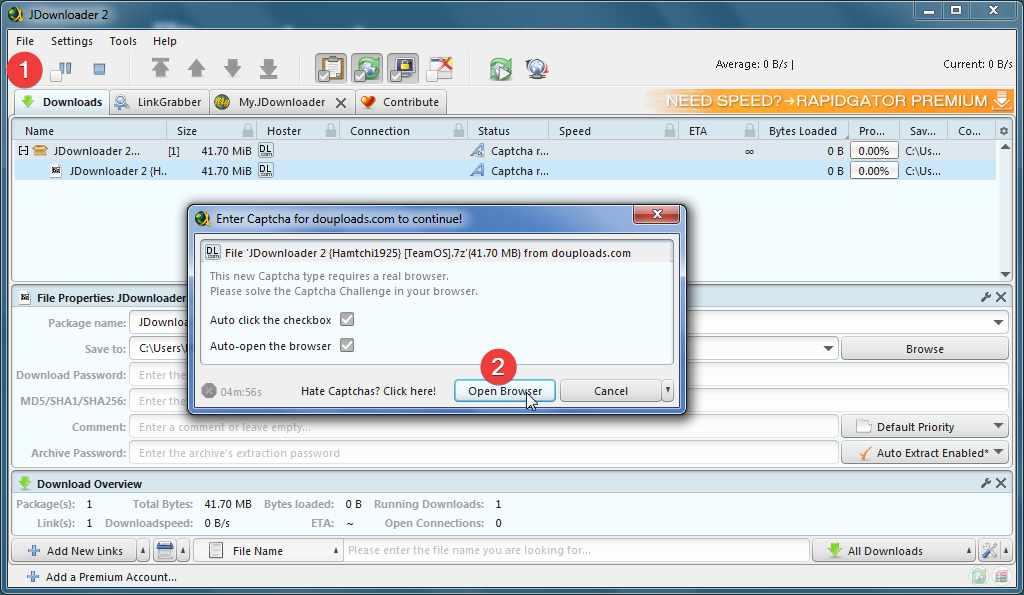
Task: Click the lock icon on Hoster column
Action: [331, 130]
